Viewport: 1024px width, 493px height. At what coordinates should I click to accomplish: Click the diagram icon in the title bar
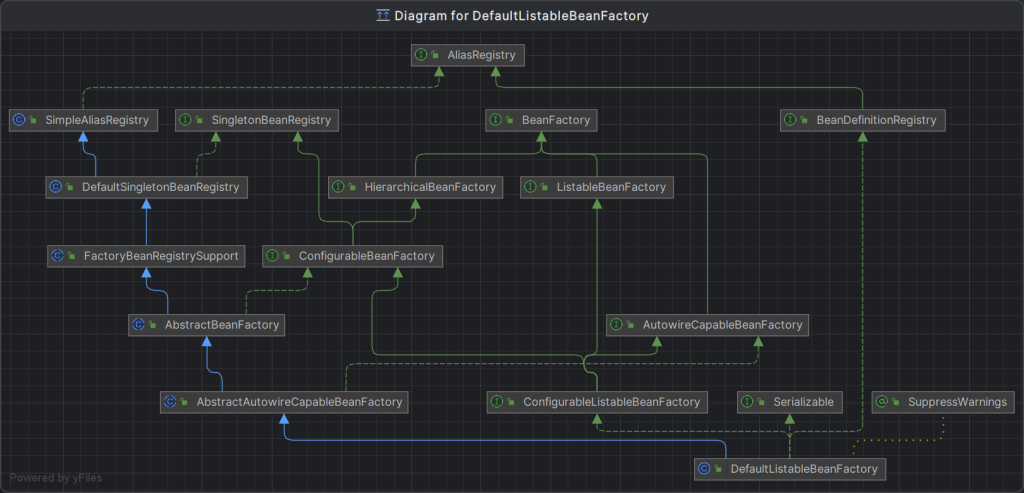382,15
